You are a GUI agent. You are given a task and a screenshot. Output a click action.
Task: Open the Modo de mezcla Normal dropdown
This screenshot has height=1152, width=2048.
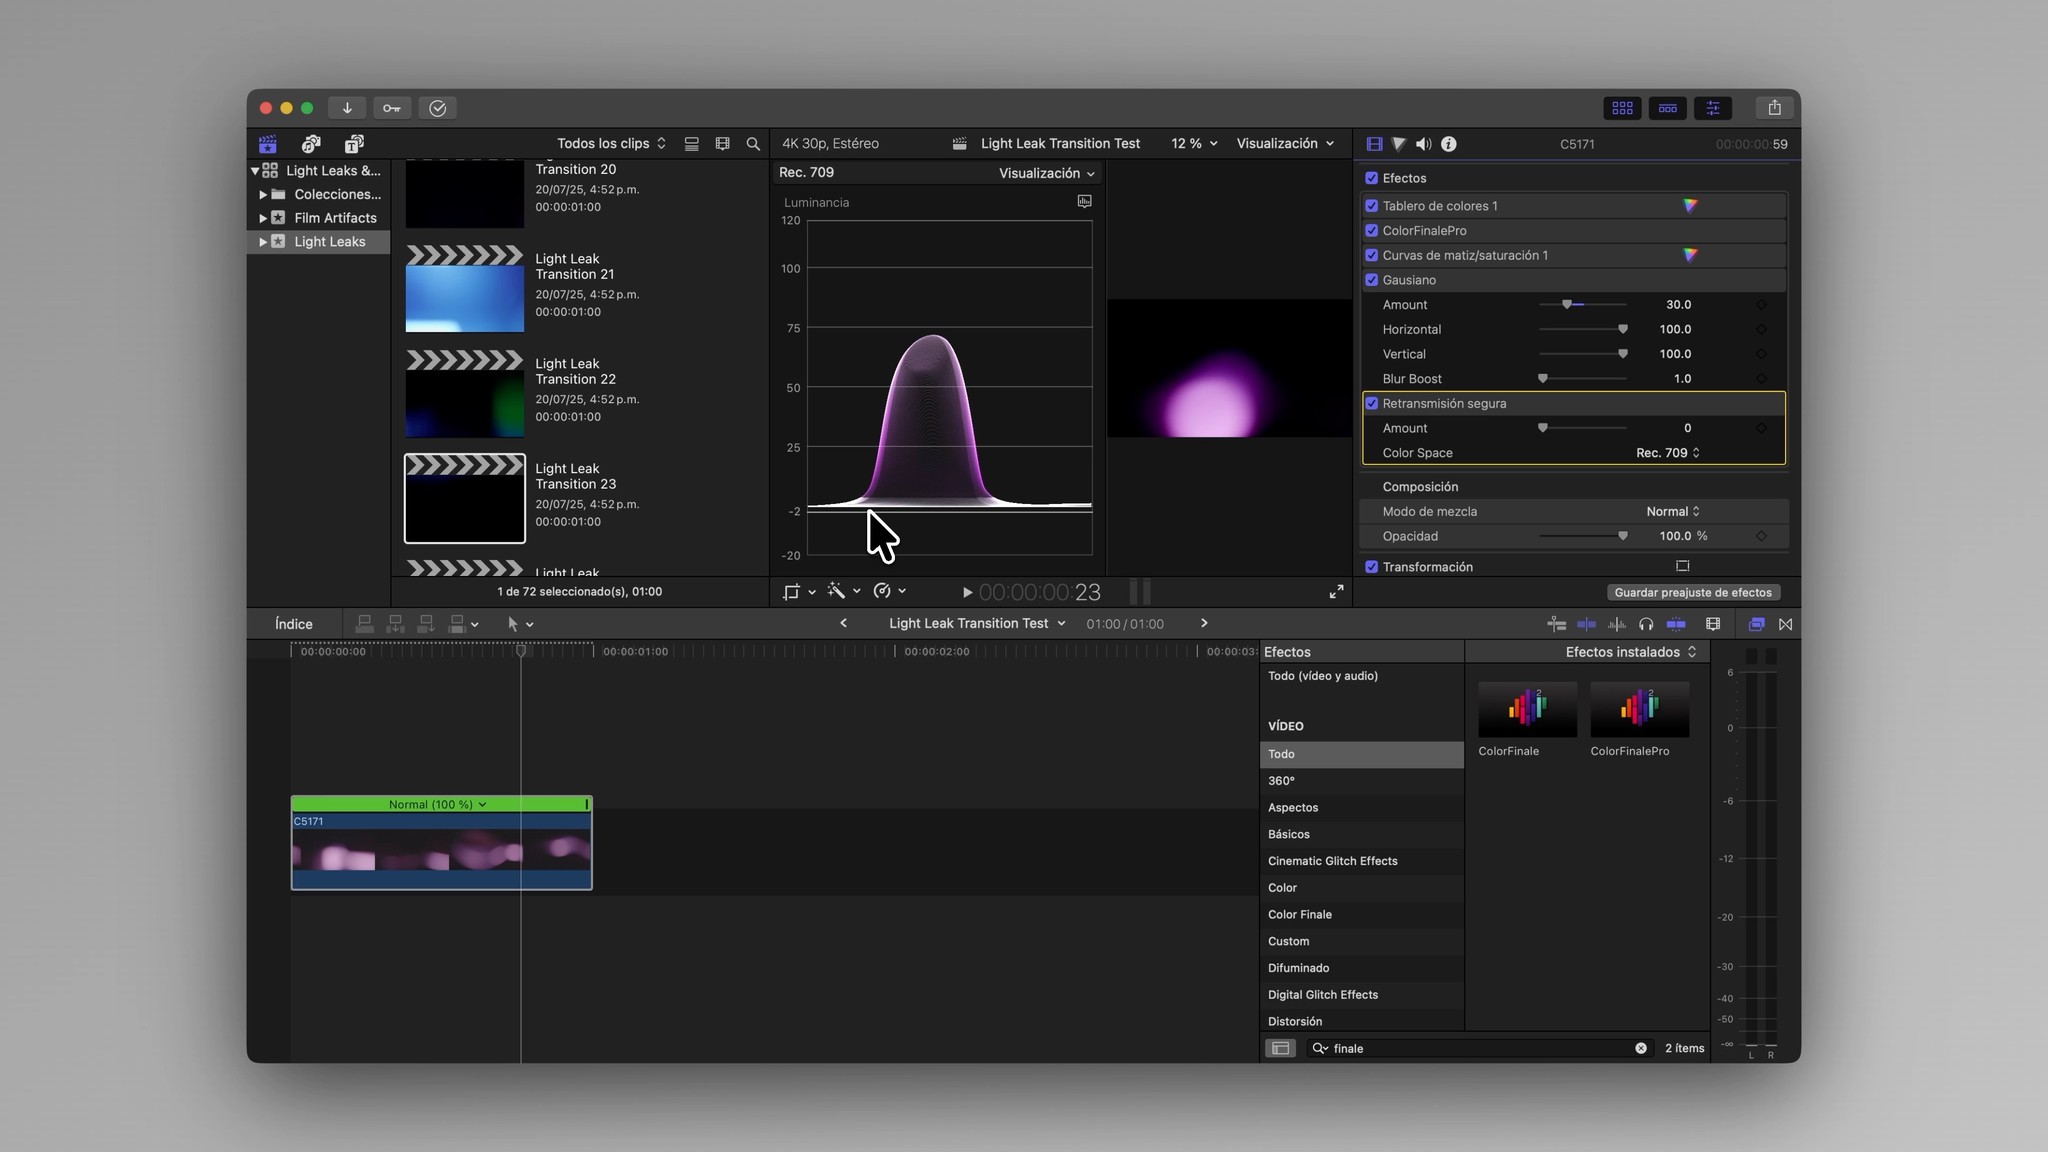click(x=1672, y=512)
